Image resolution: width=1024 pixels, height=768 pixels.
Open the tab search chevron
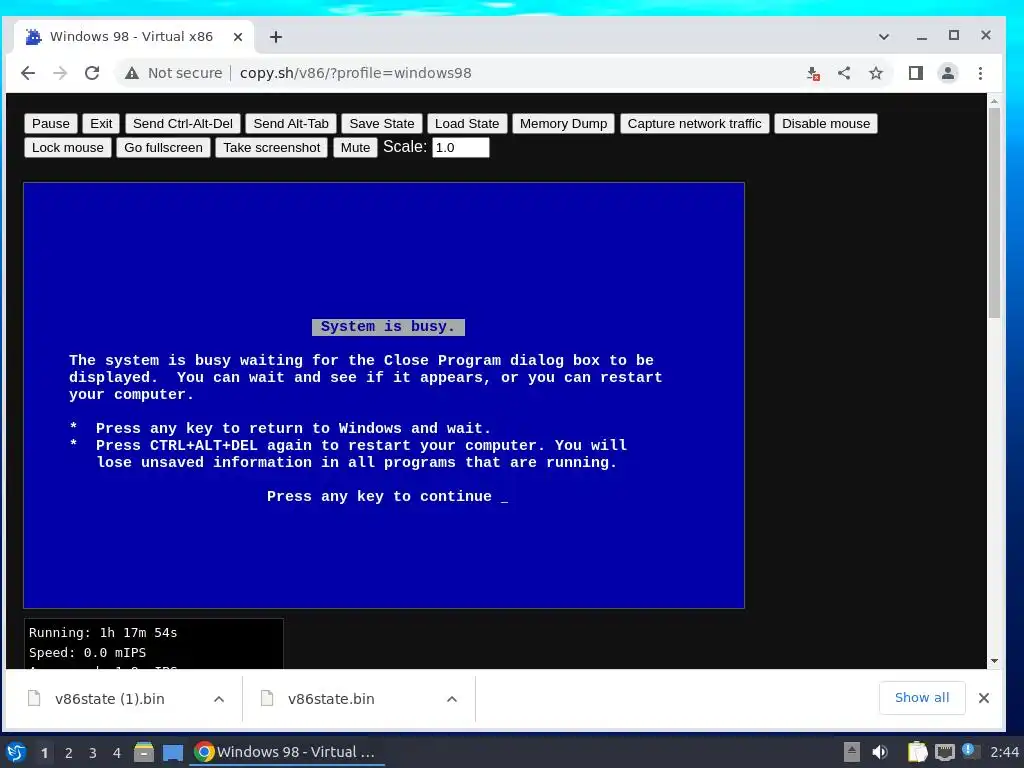click(x=884, y=37)
